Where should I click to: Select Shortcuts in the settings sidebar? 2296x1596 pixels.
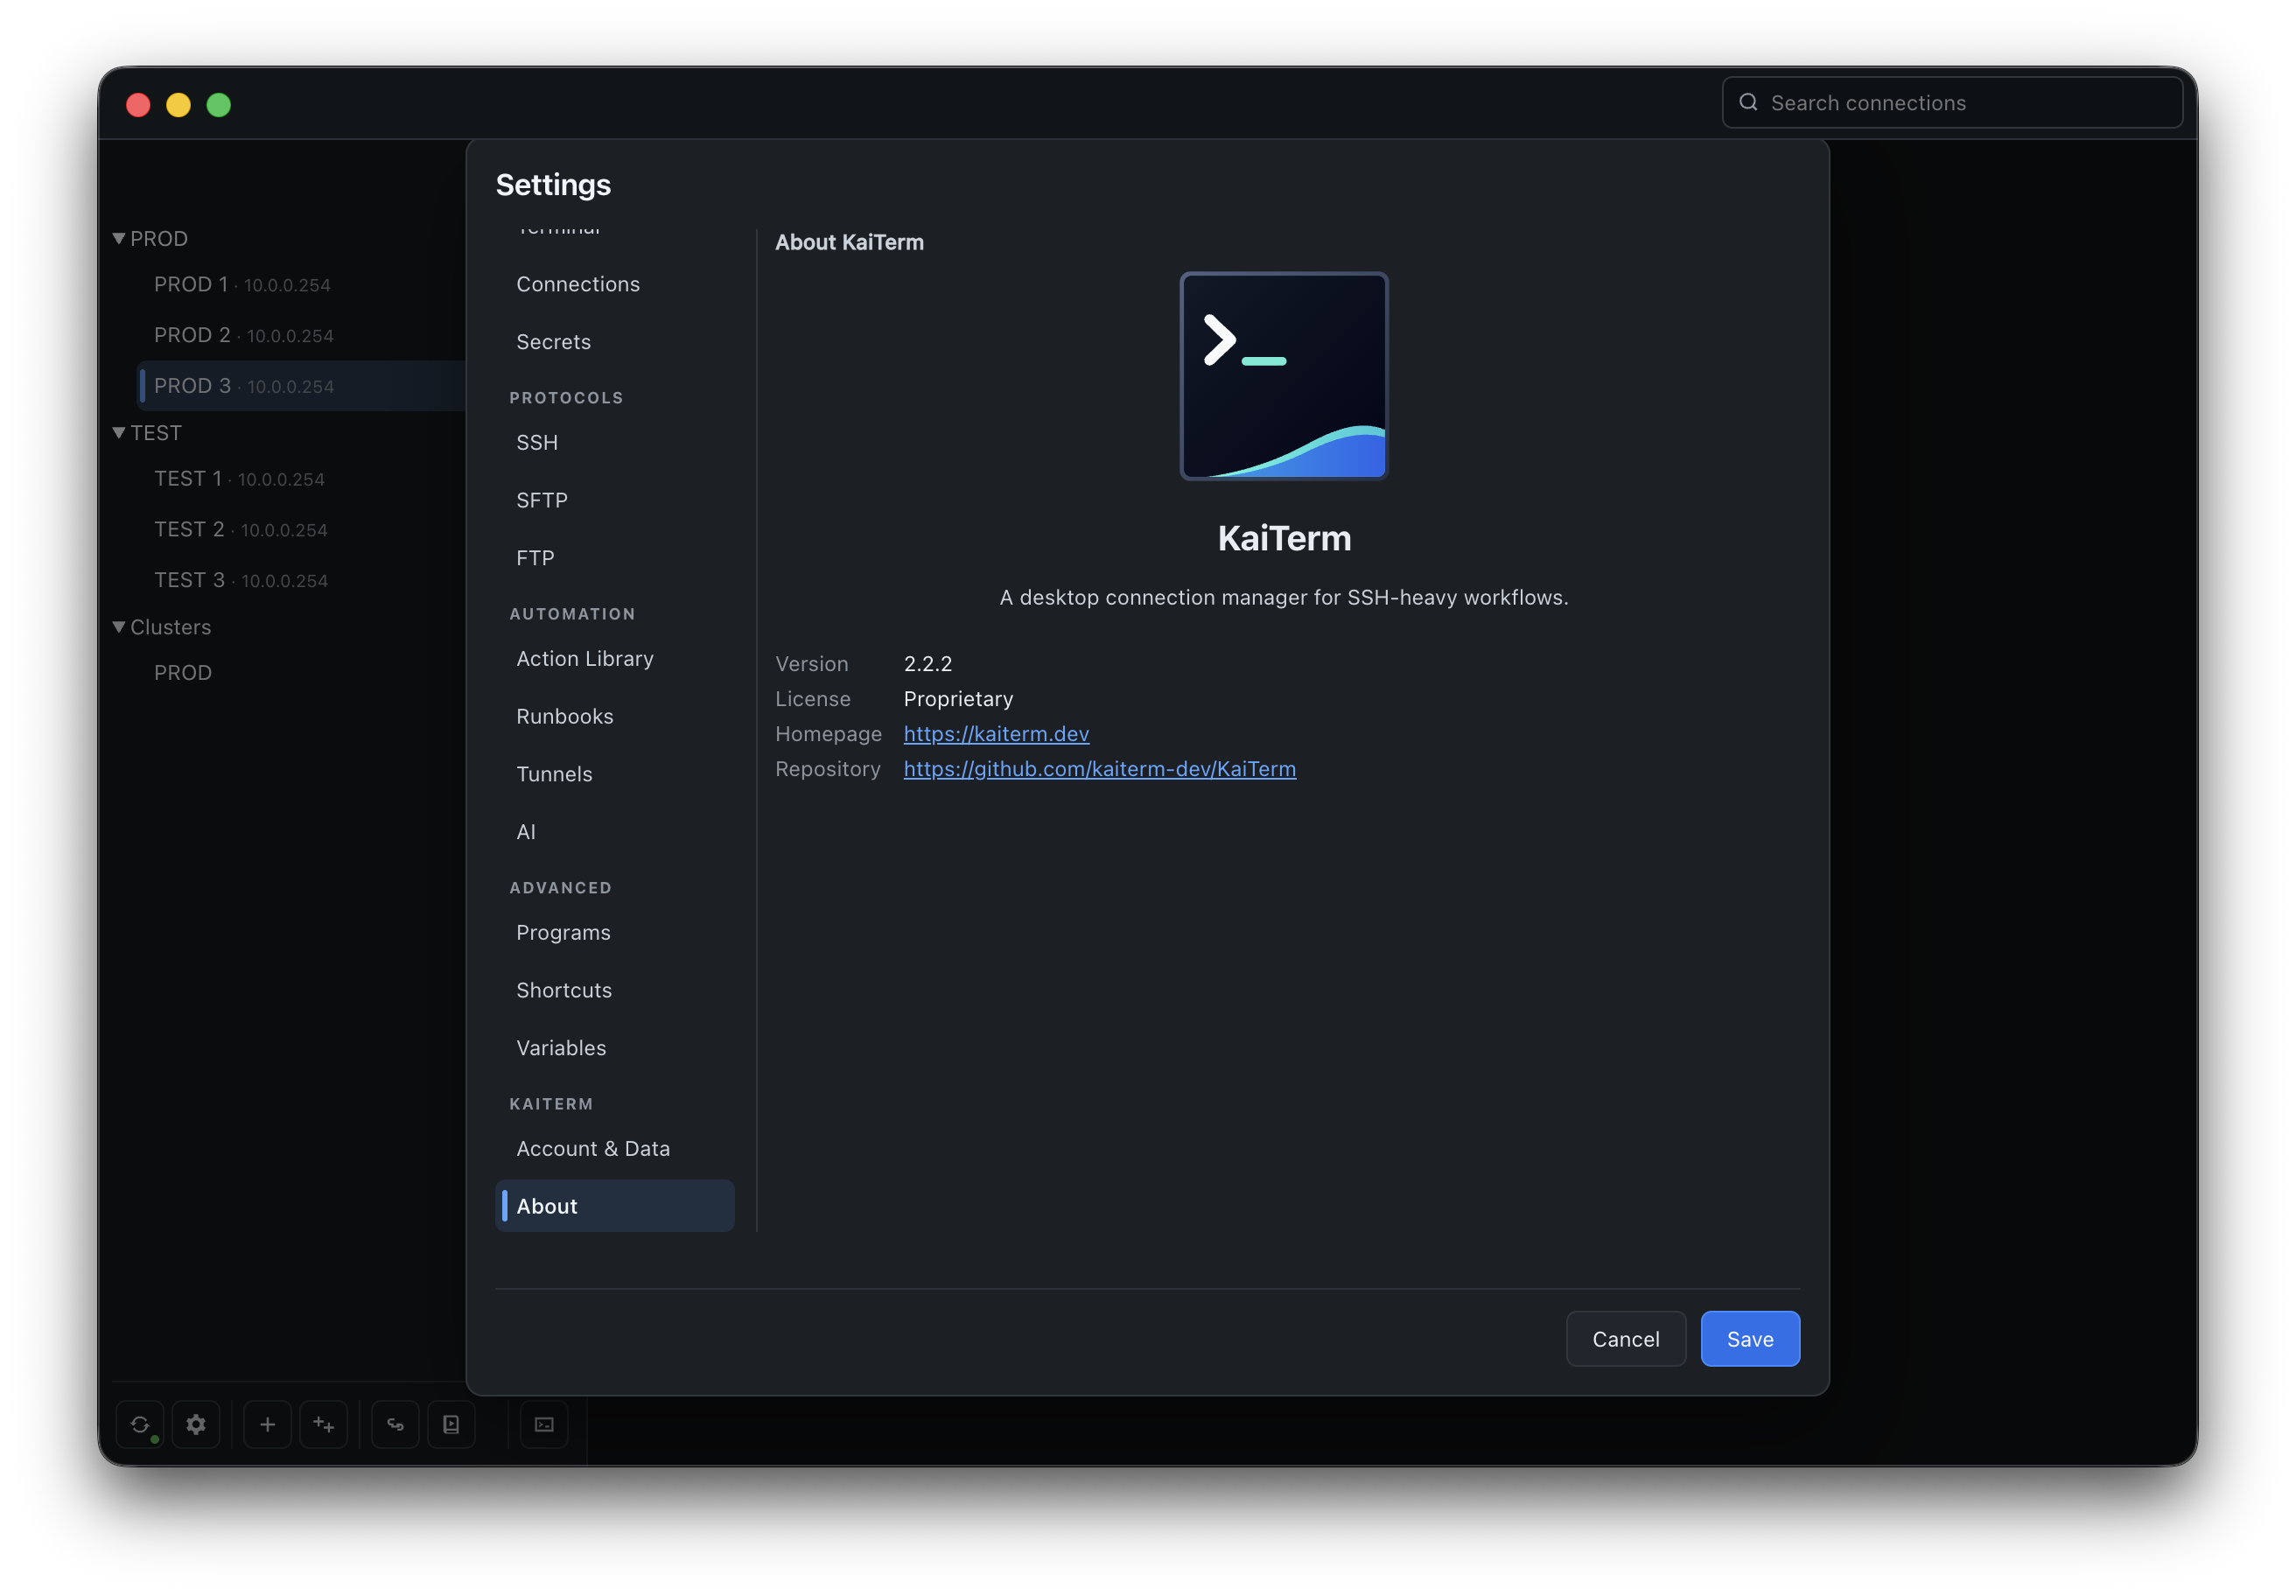615,990
